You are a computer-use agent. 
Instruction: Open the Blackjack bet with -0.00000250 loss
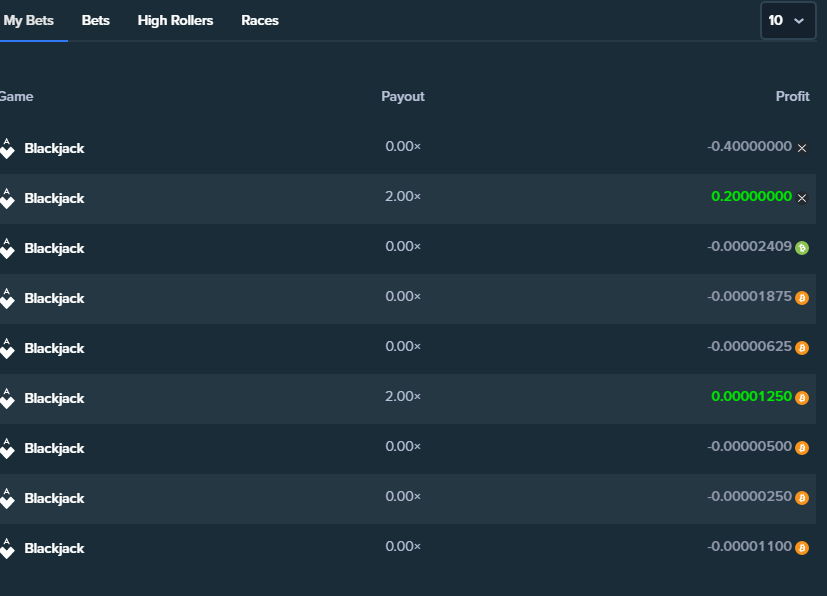click(x=54, y=498)
